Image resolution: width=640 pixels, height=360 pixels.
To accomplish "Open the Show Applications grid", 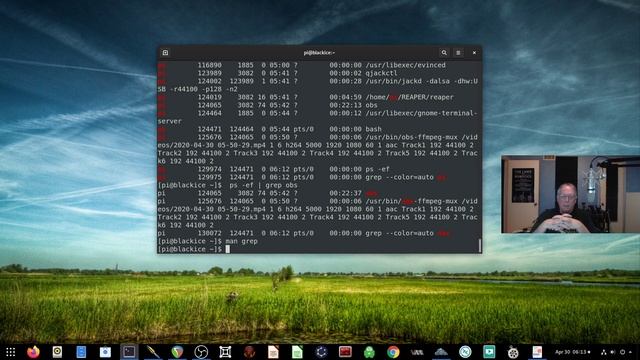I will coord(11,352).
